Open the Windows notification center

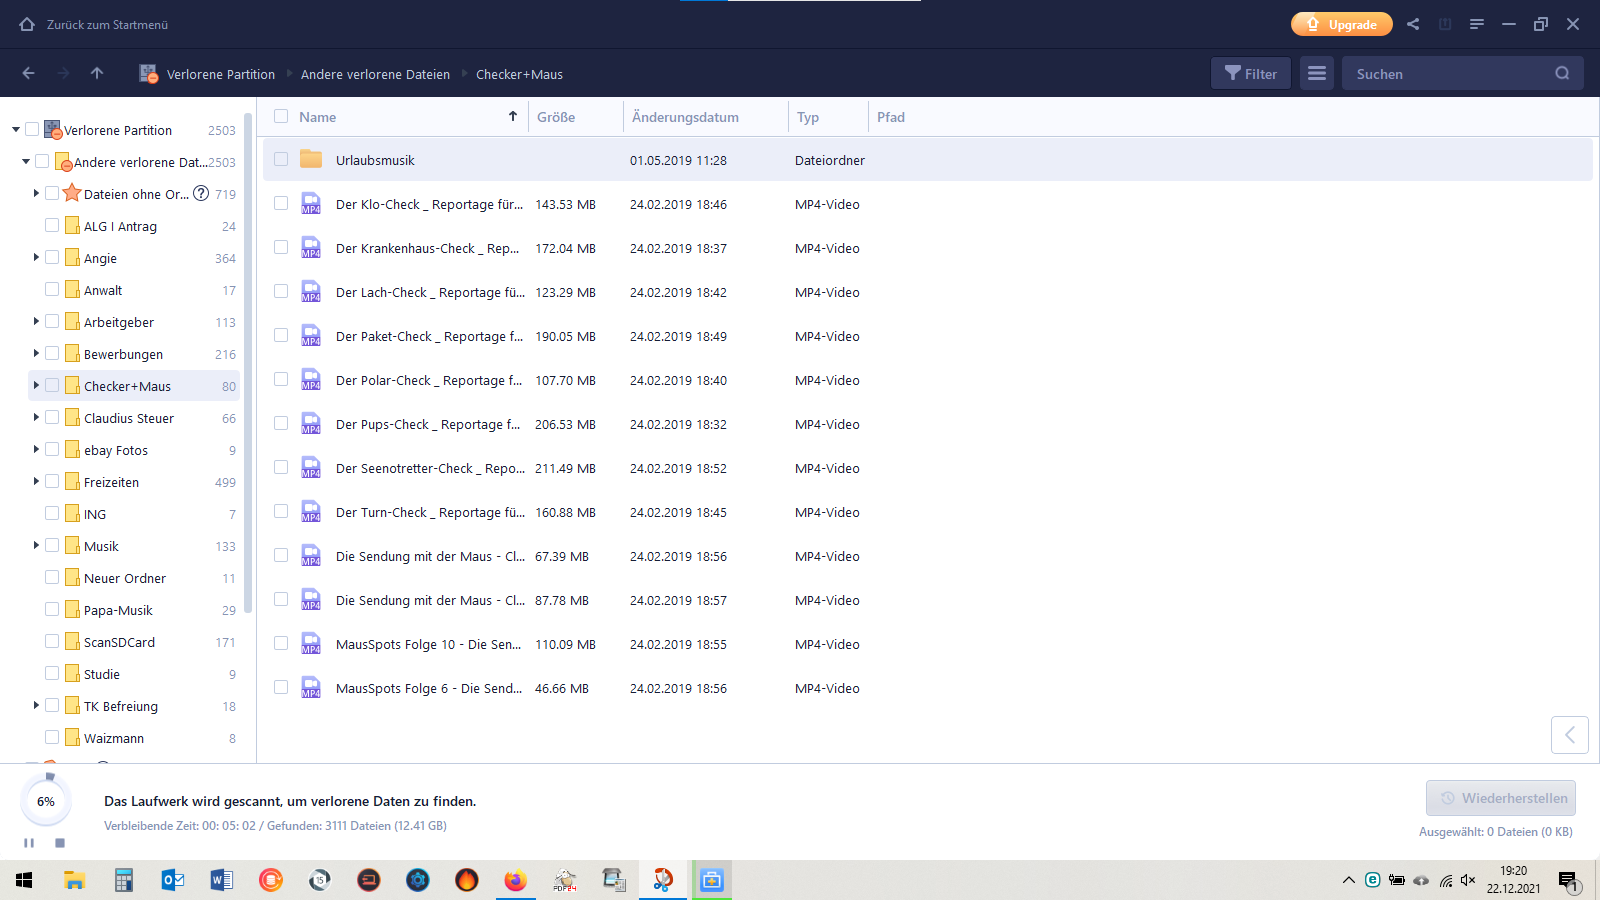[x=1568, y=880]
